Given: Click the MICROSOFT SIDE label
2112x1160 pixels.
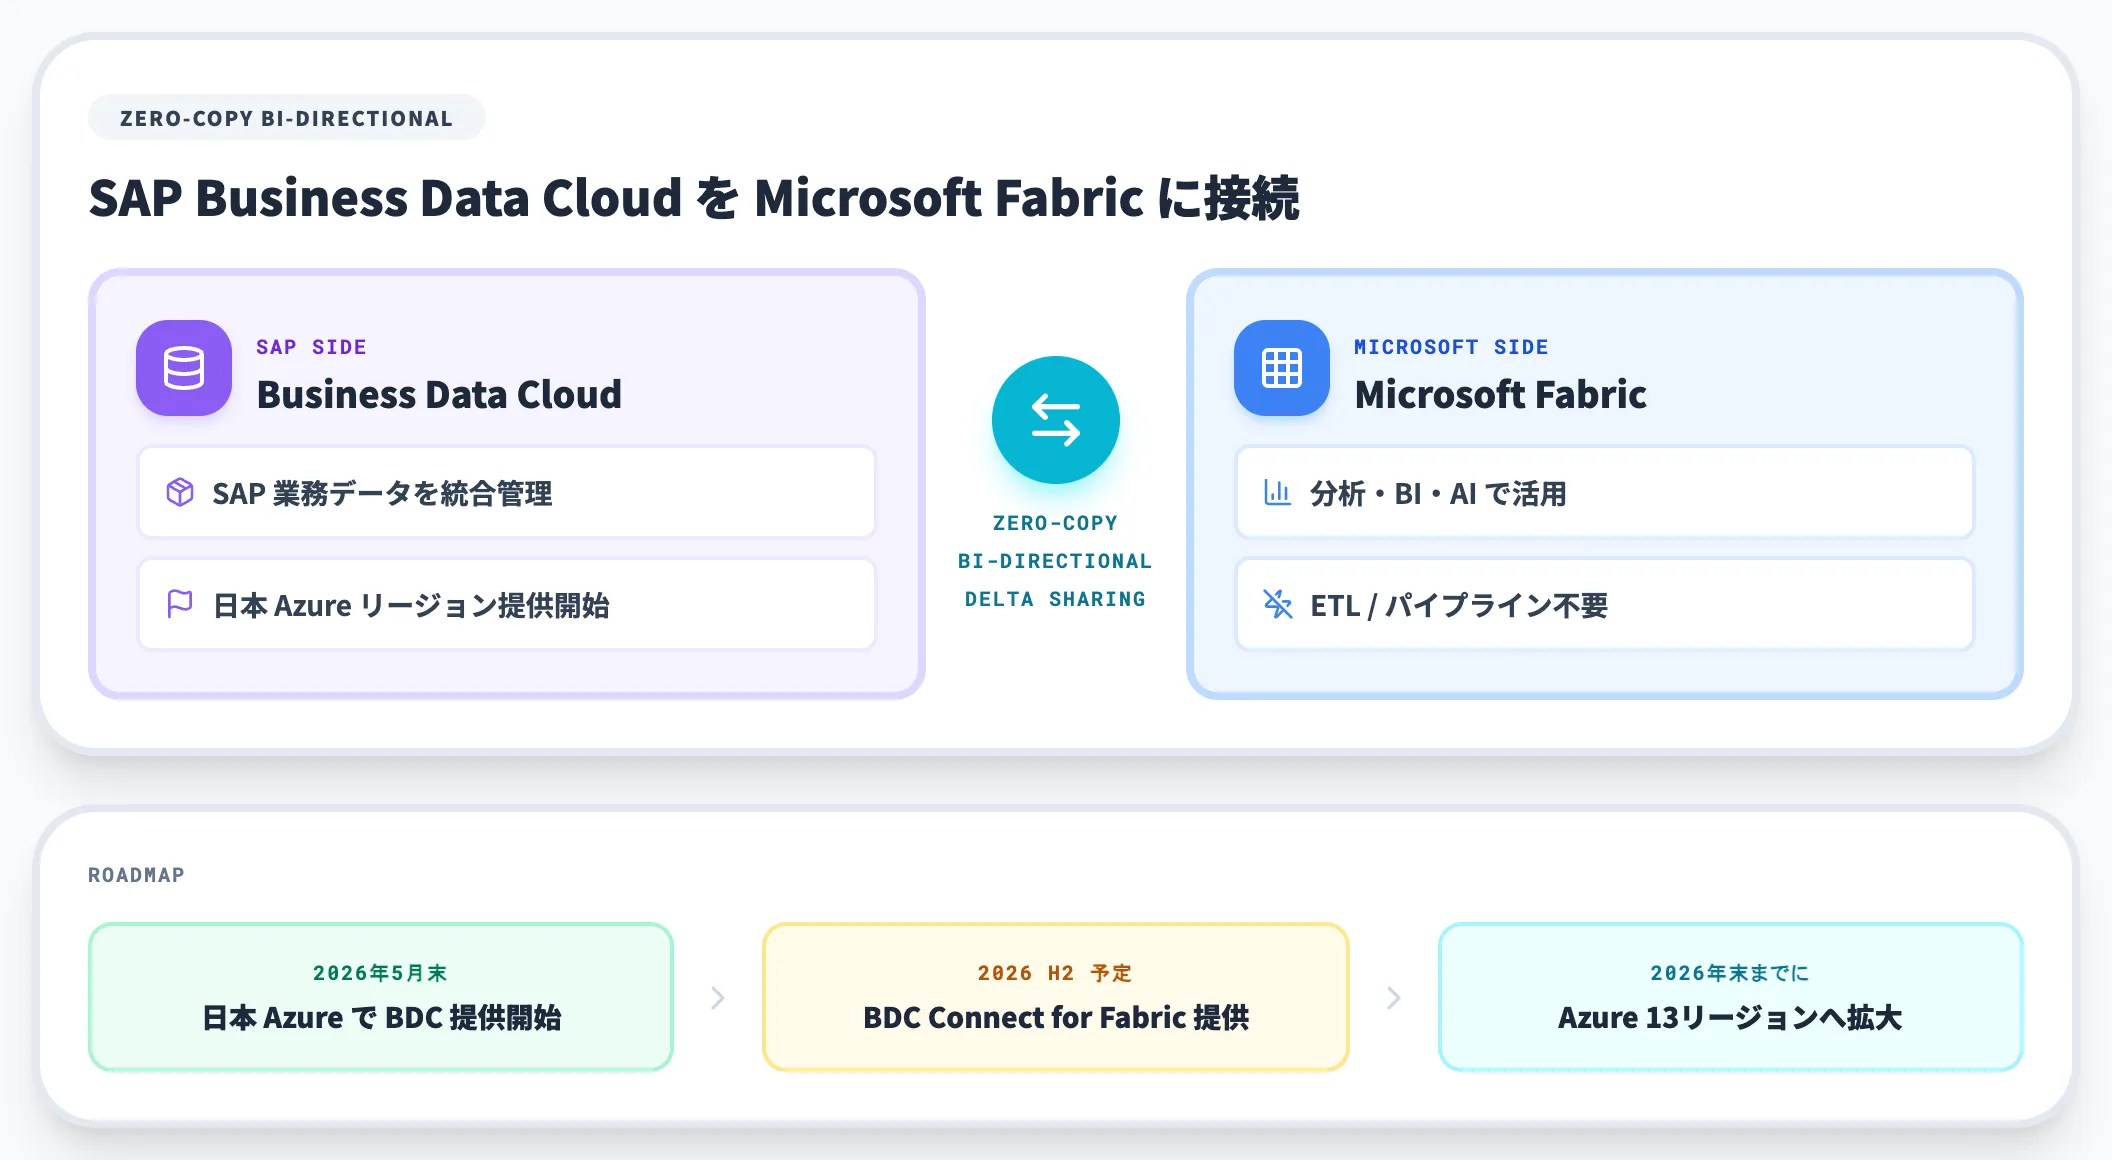Looking at the screenshot, I should tap(1451, 347).
